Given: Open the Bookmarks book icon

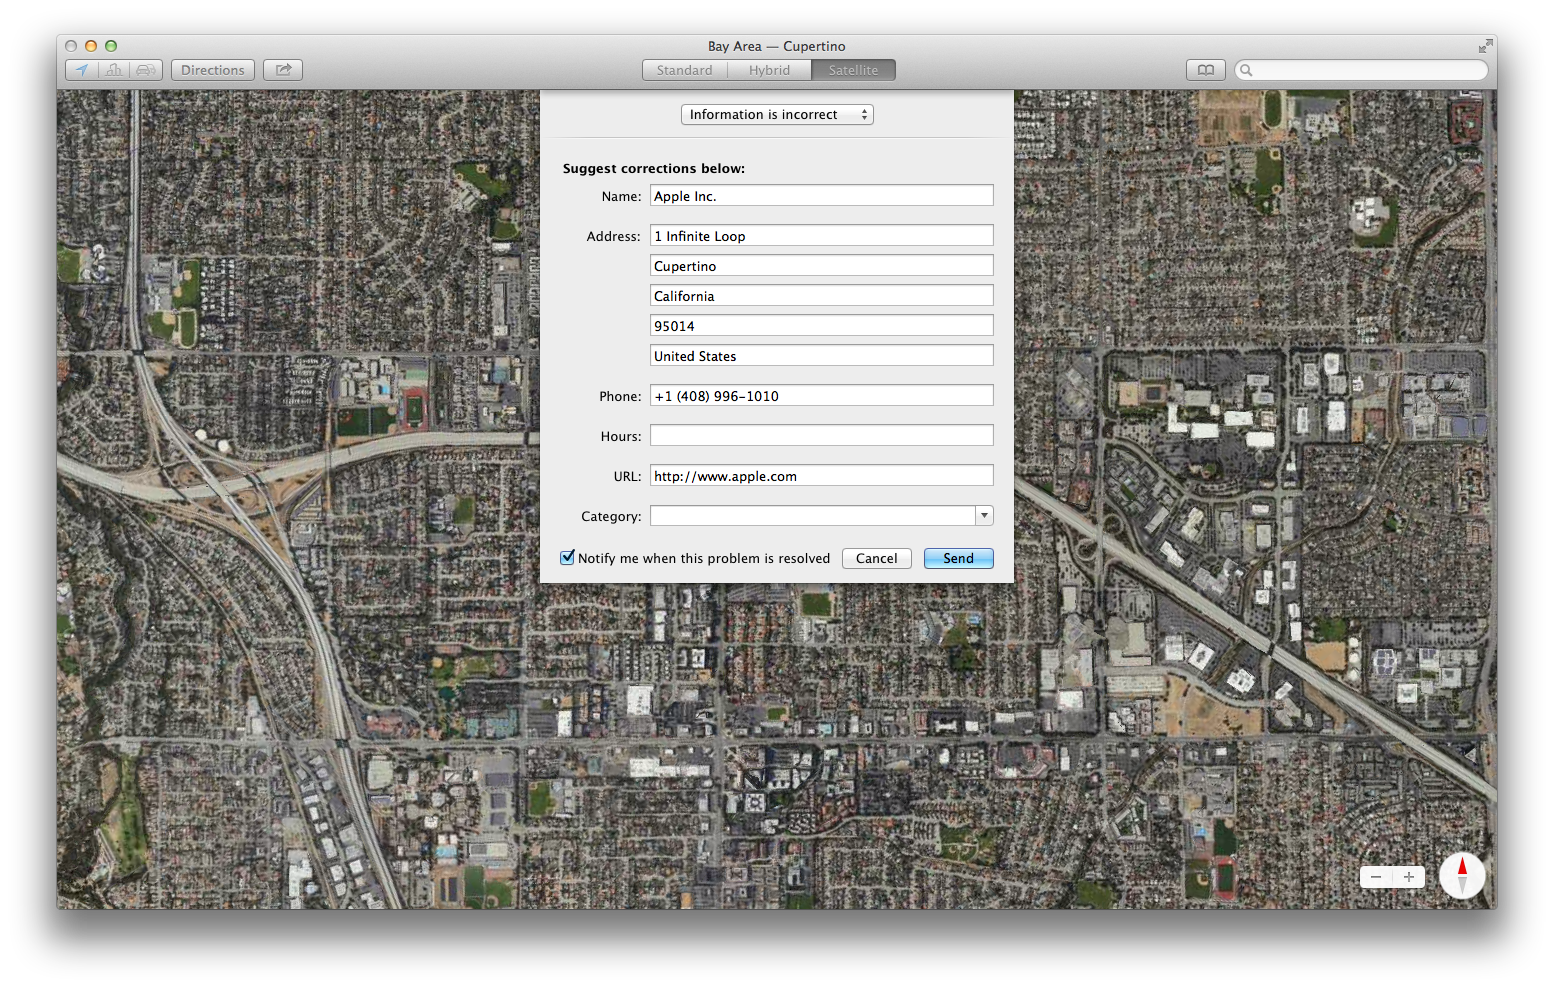Looking at the screenshot, I should coord(1206,70).
